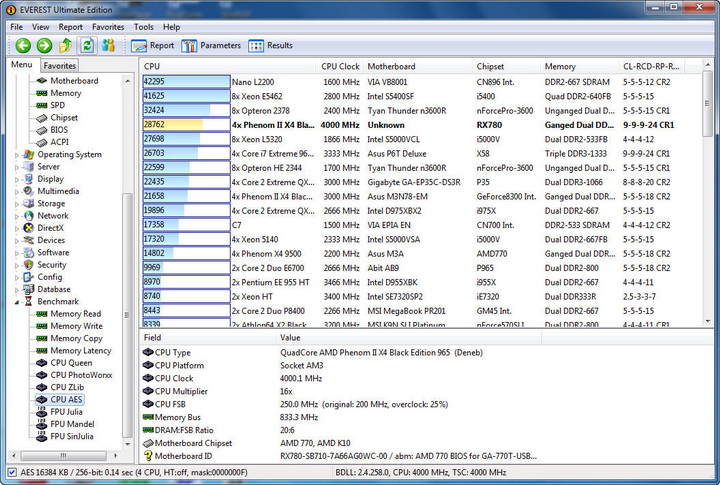
Task: Select FPU Mandel benchmark
Action: [72, 424]
